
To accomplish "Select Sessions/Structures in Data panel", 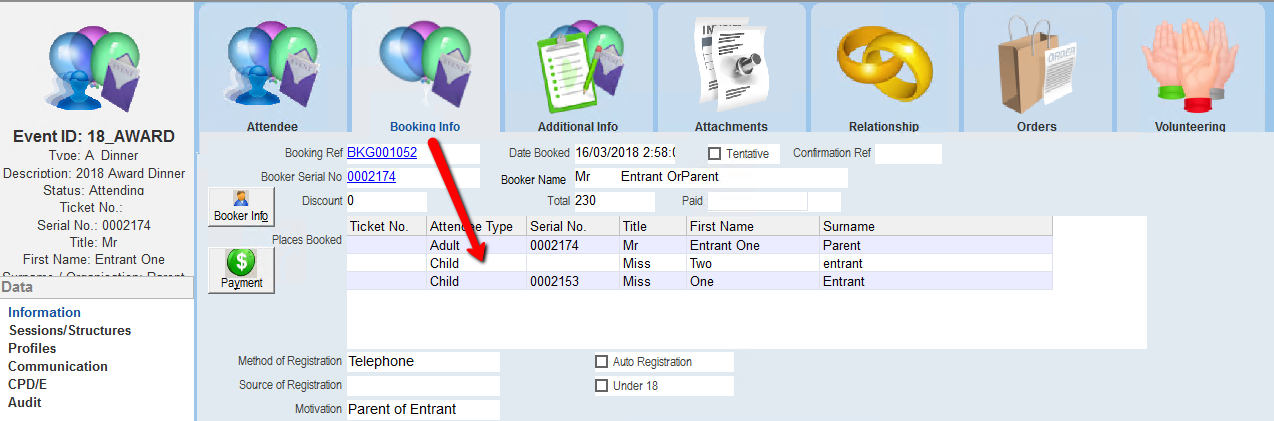I will [x=69, y=331].
